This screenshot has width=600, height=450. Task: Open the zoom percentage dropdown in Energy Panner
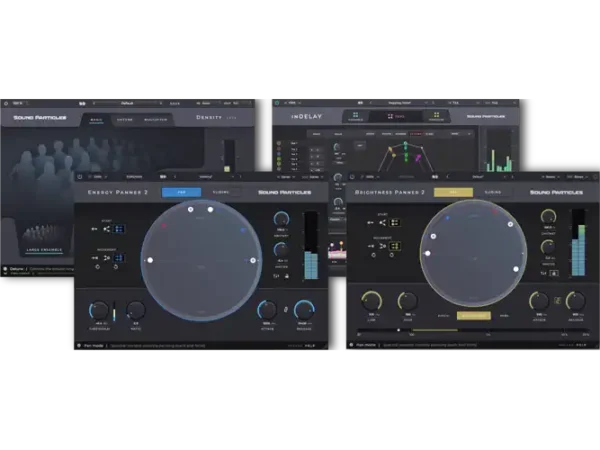point(98,177)
